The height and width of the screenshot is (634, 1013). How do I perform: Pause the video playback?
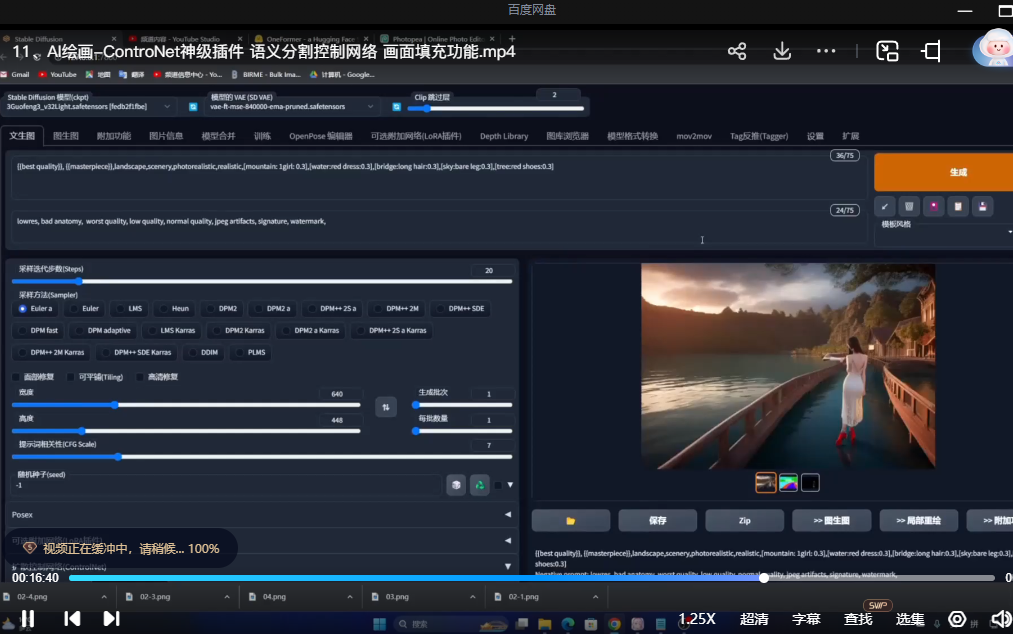click(x=28, y=618)
